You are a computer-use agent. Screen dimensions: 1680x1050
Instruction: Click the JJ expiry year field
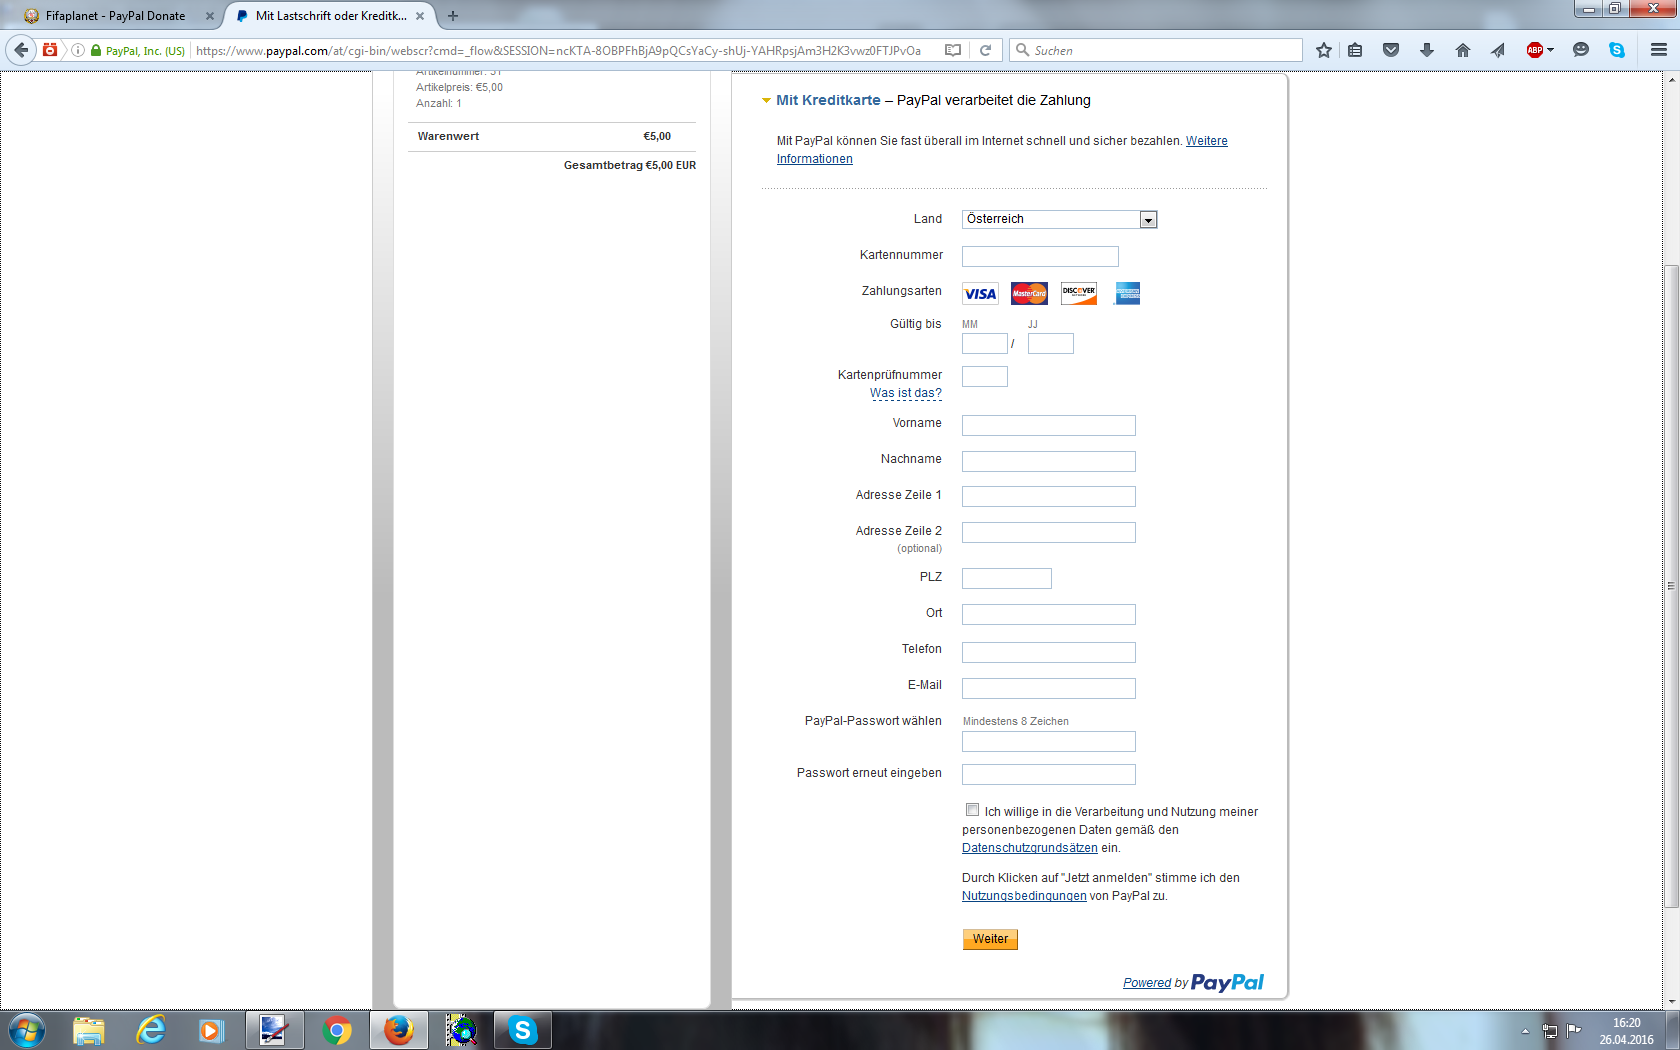1051,343
